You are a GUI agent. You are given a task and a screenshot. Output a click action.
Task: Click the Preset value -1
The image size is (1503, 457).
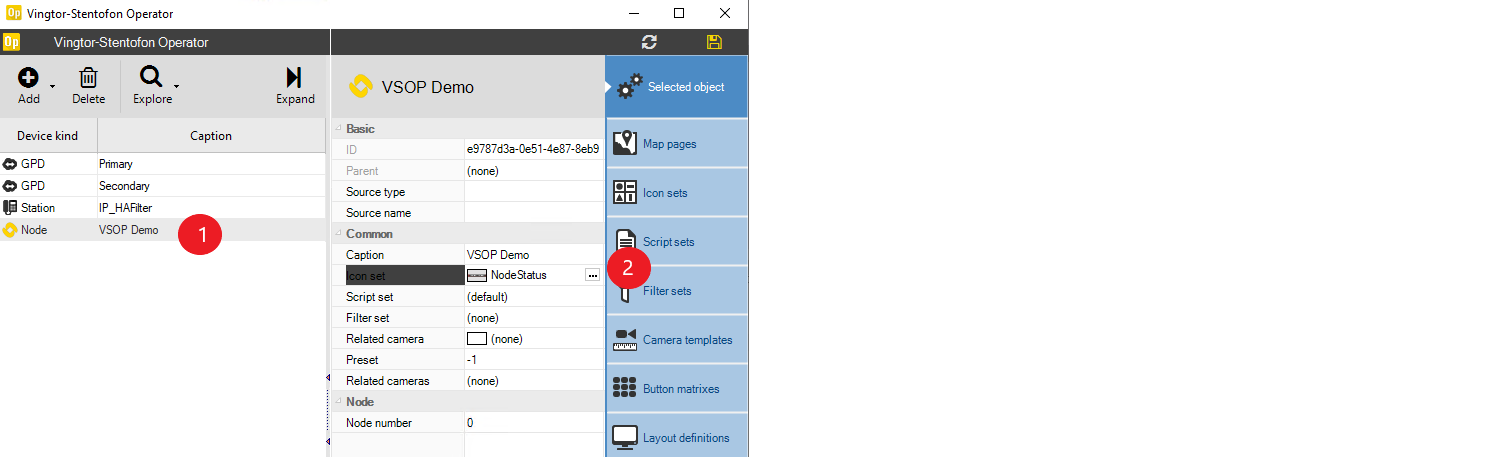[534, 360]
